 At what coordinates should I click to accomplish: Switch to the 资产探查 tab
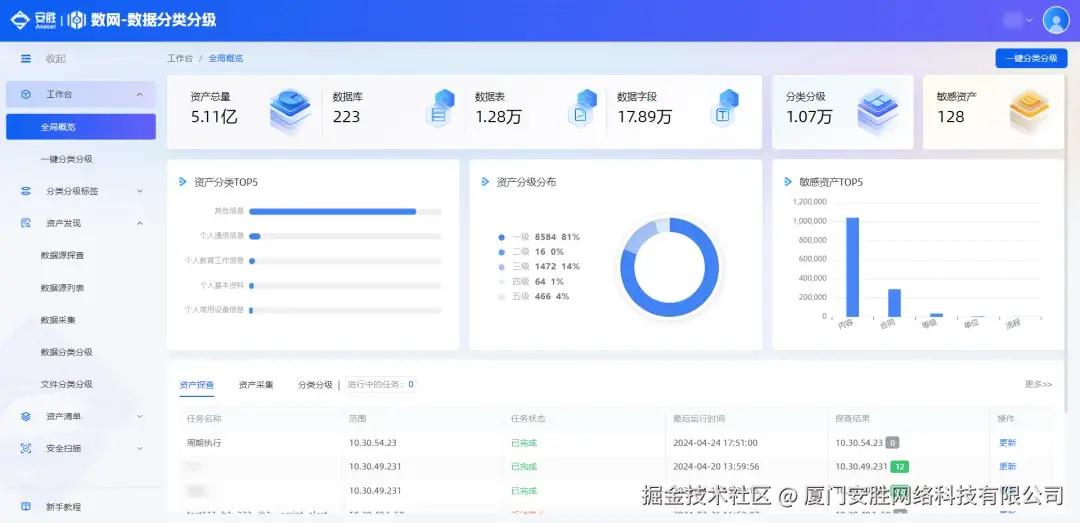click(x=196, y=384)
